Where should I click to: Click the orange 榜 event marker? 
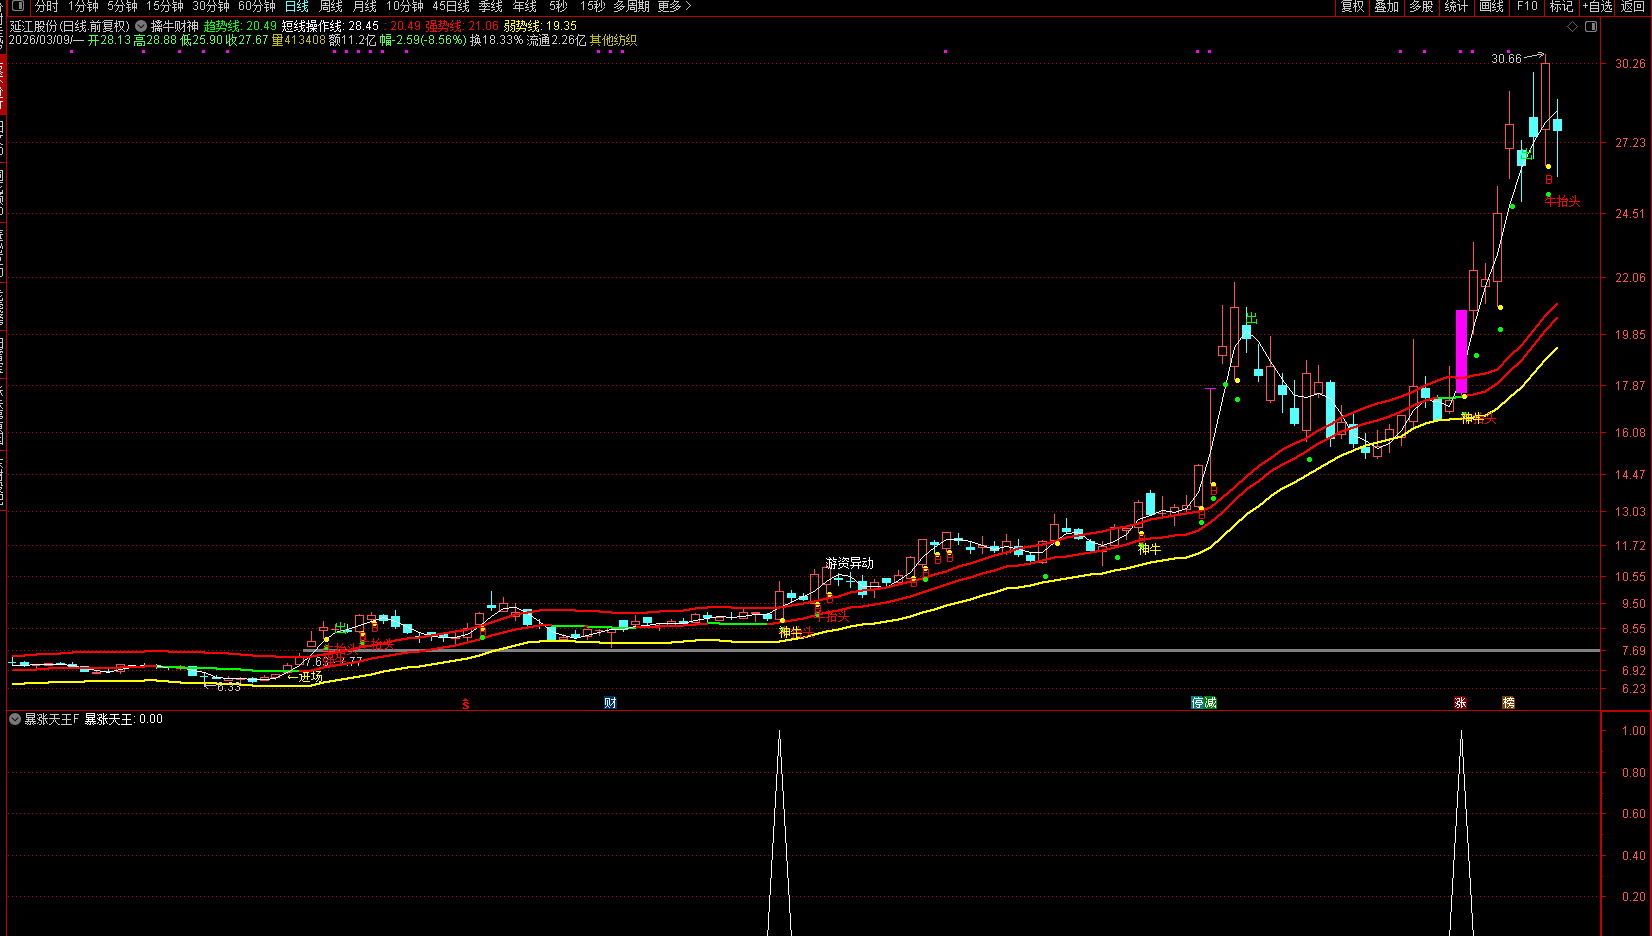coord(1508,703)
